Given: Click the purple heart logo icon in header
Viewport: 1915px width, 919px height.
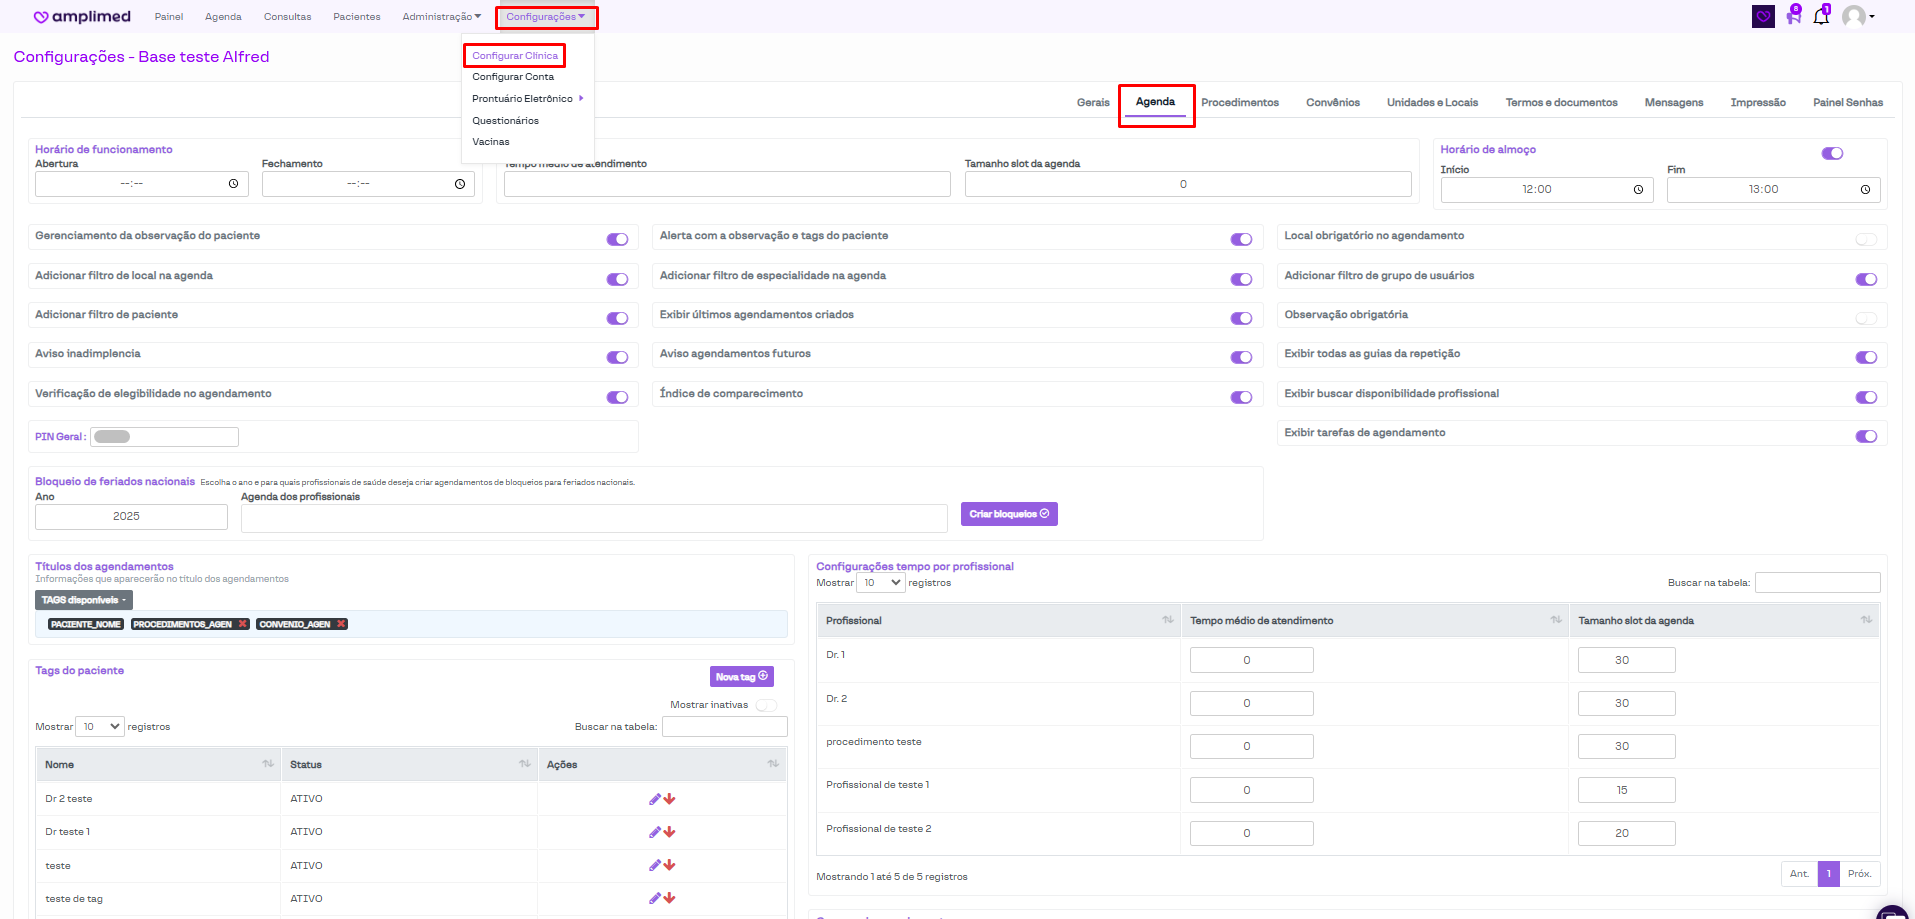Looking at the screenshot, I should (1763, 17).
